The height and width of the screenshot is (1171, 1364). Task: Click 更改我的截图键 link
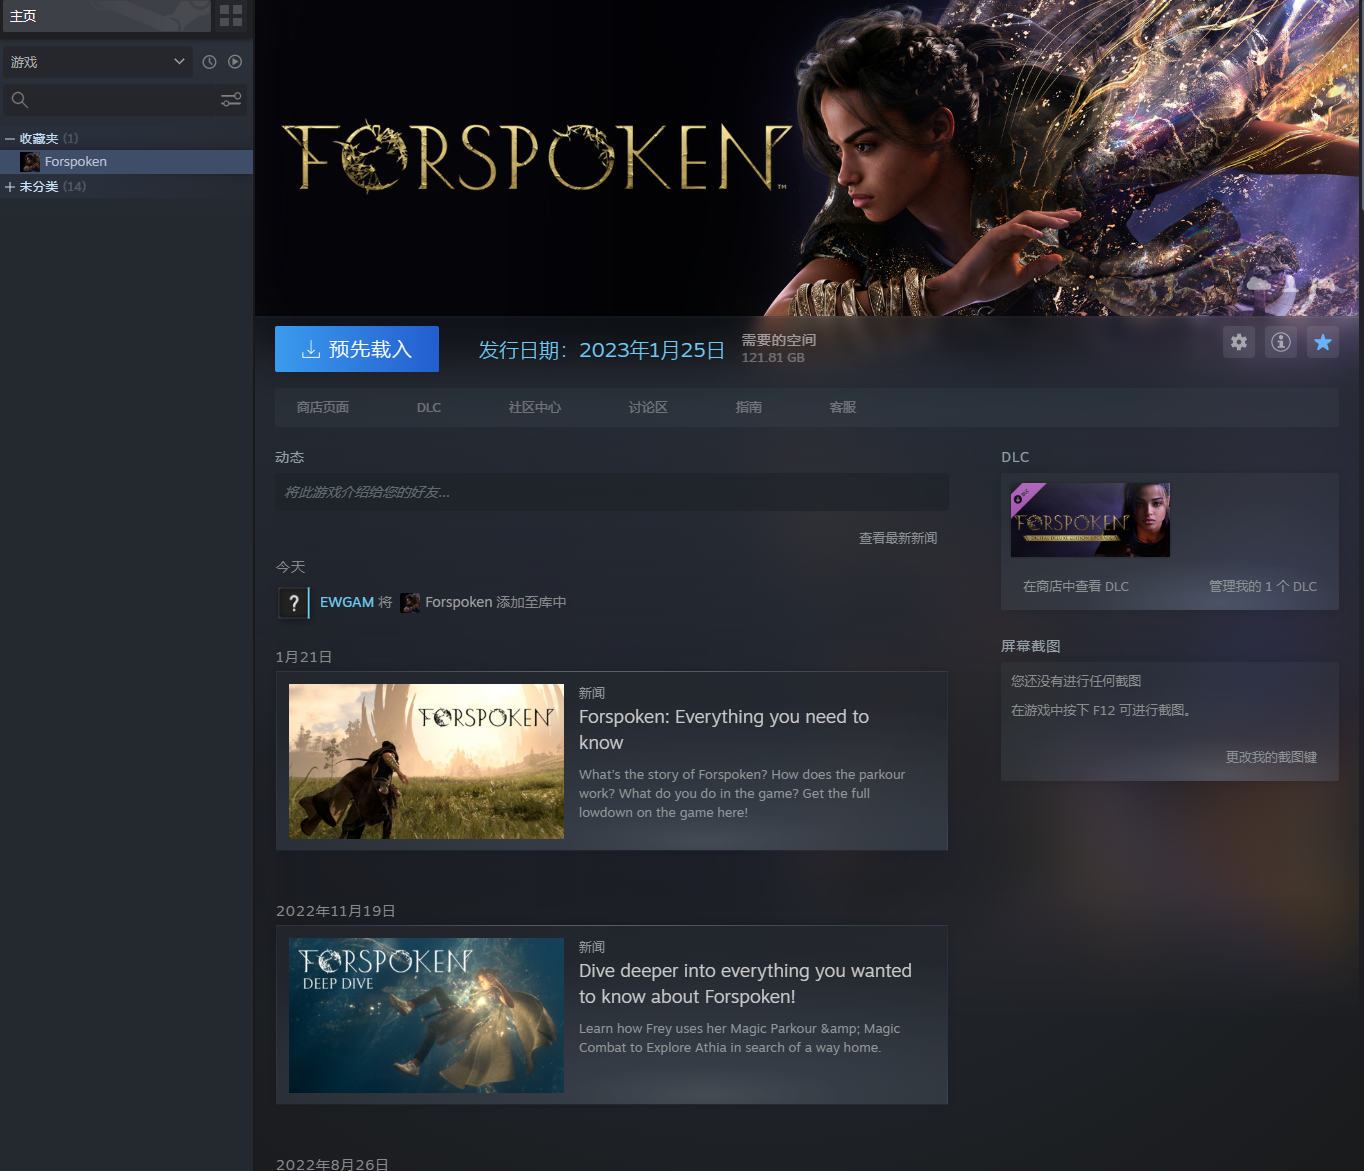(1271, 757)
